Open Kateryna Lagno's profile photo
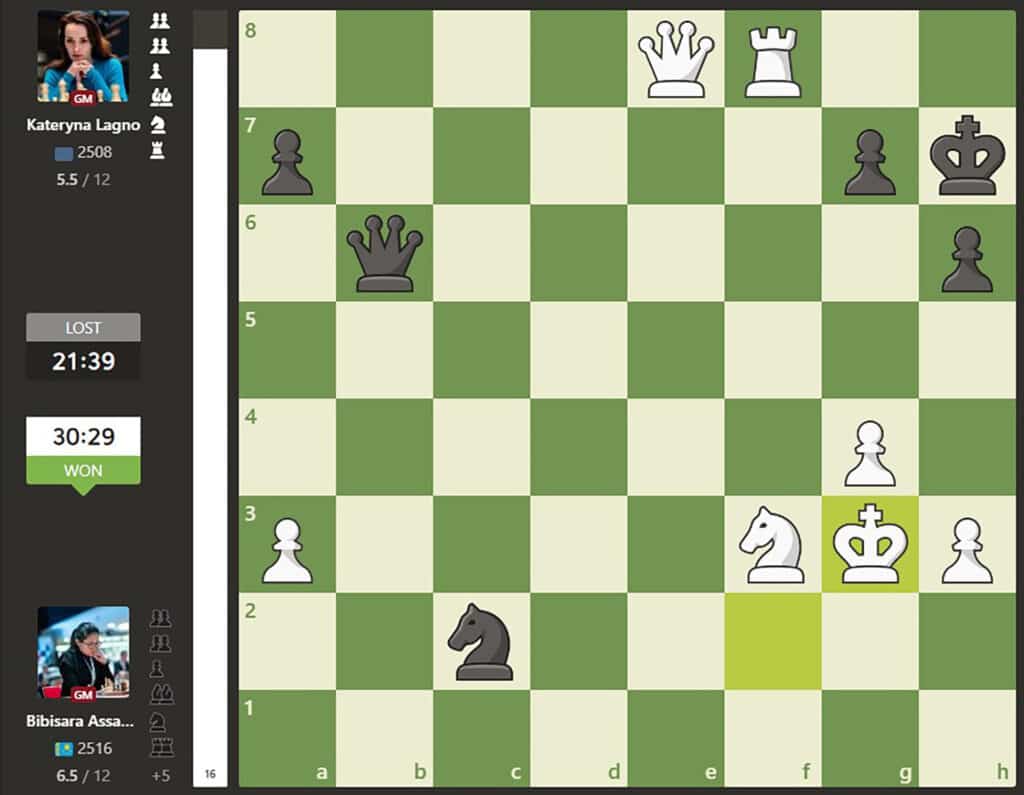Screen dimensions: 1024x795 (x=83, y=56)
